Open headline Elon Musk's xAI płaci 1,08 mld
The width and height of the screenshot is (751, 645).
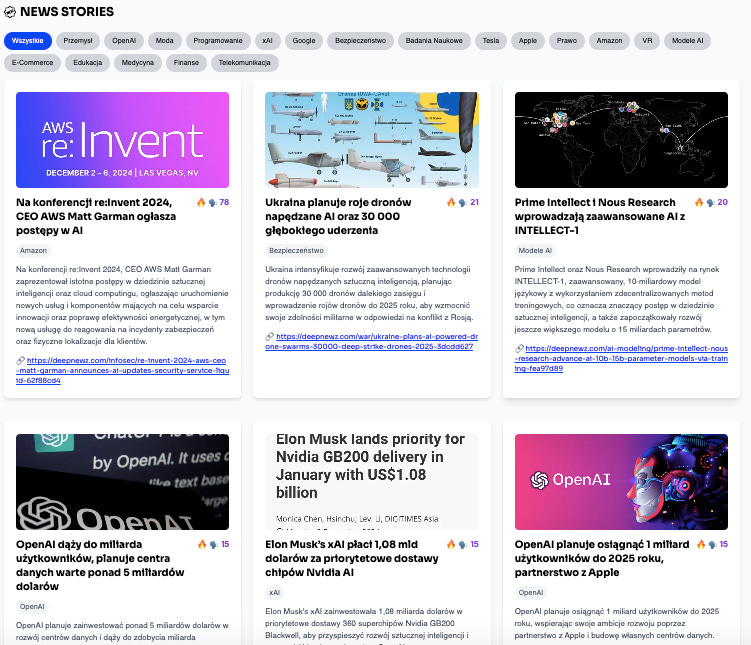click(x=352, y=558)
